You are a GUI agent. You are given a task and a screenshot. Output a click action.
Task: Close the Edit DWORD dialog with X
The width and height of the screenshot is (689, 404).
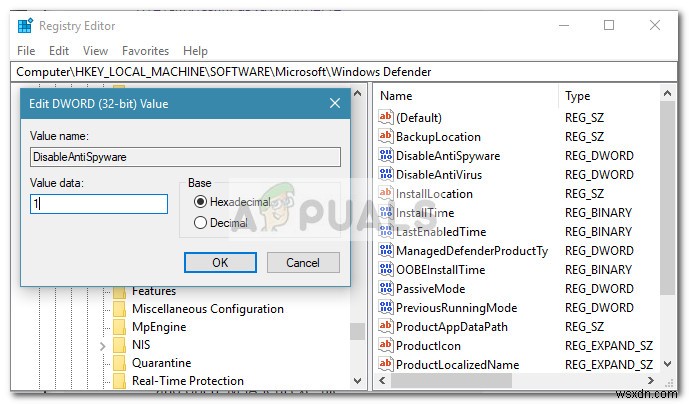(x=335, y=103)
